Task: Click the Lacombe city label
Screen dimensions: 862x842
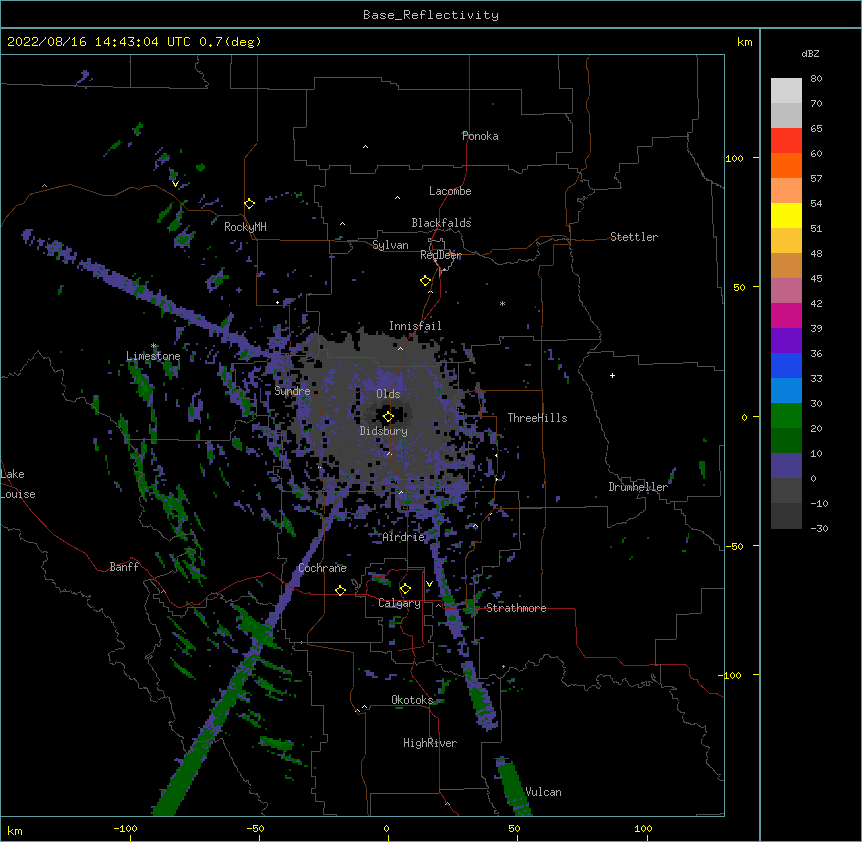Action: click(x=450, y=191)
